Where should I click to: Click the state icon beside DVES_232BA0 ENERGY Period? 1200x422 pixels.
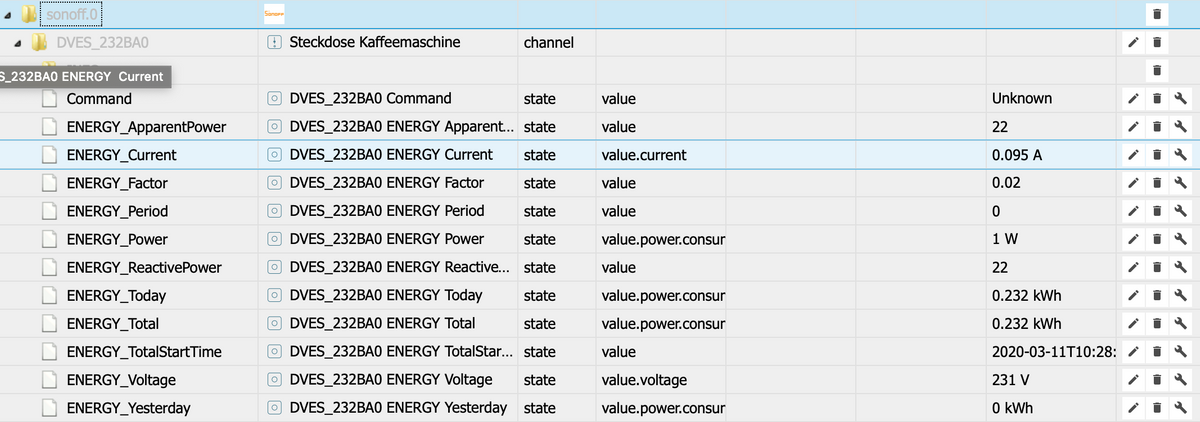pyautogui.click(x=275, y=211)
